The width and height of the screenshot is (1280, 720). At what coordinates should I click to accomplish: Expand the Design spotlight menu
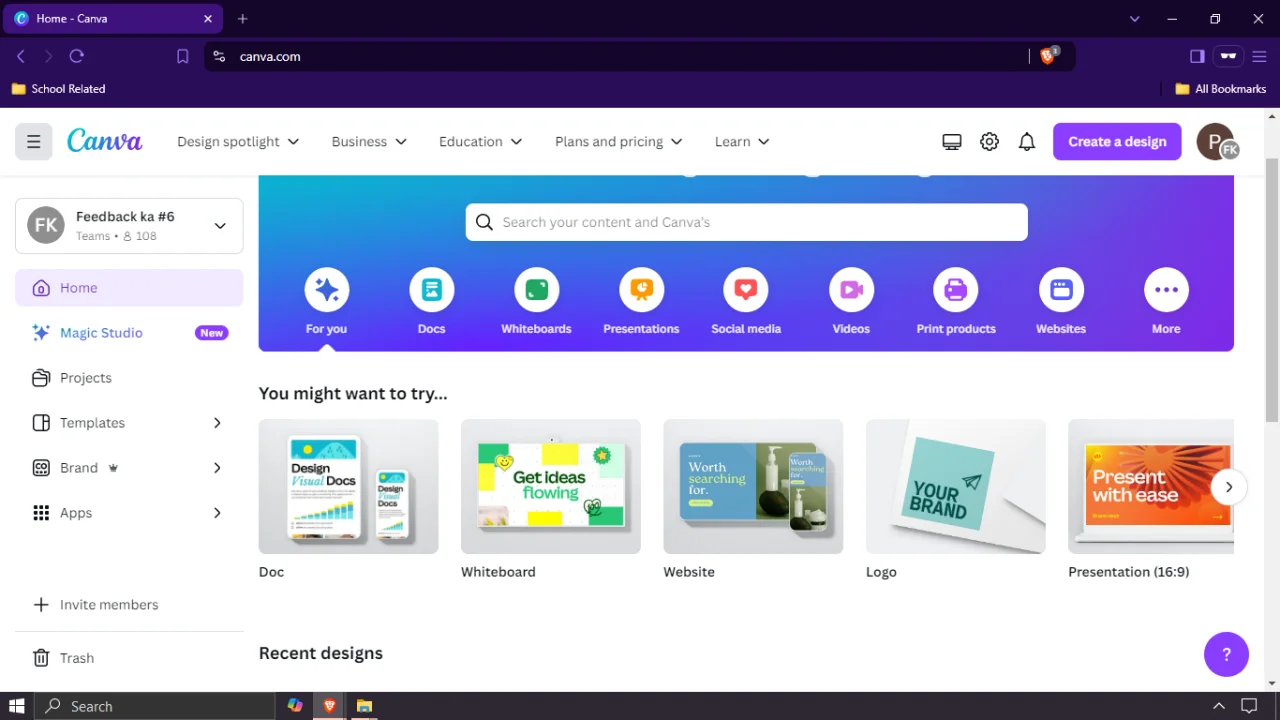pyautogui.click(x=238, y=142)
